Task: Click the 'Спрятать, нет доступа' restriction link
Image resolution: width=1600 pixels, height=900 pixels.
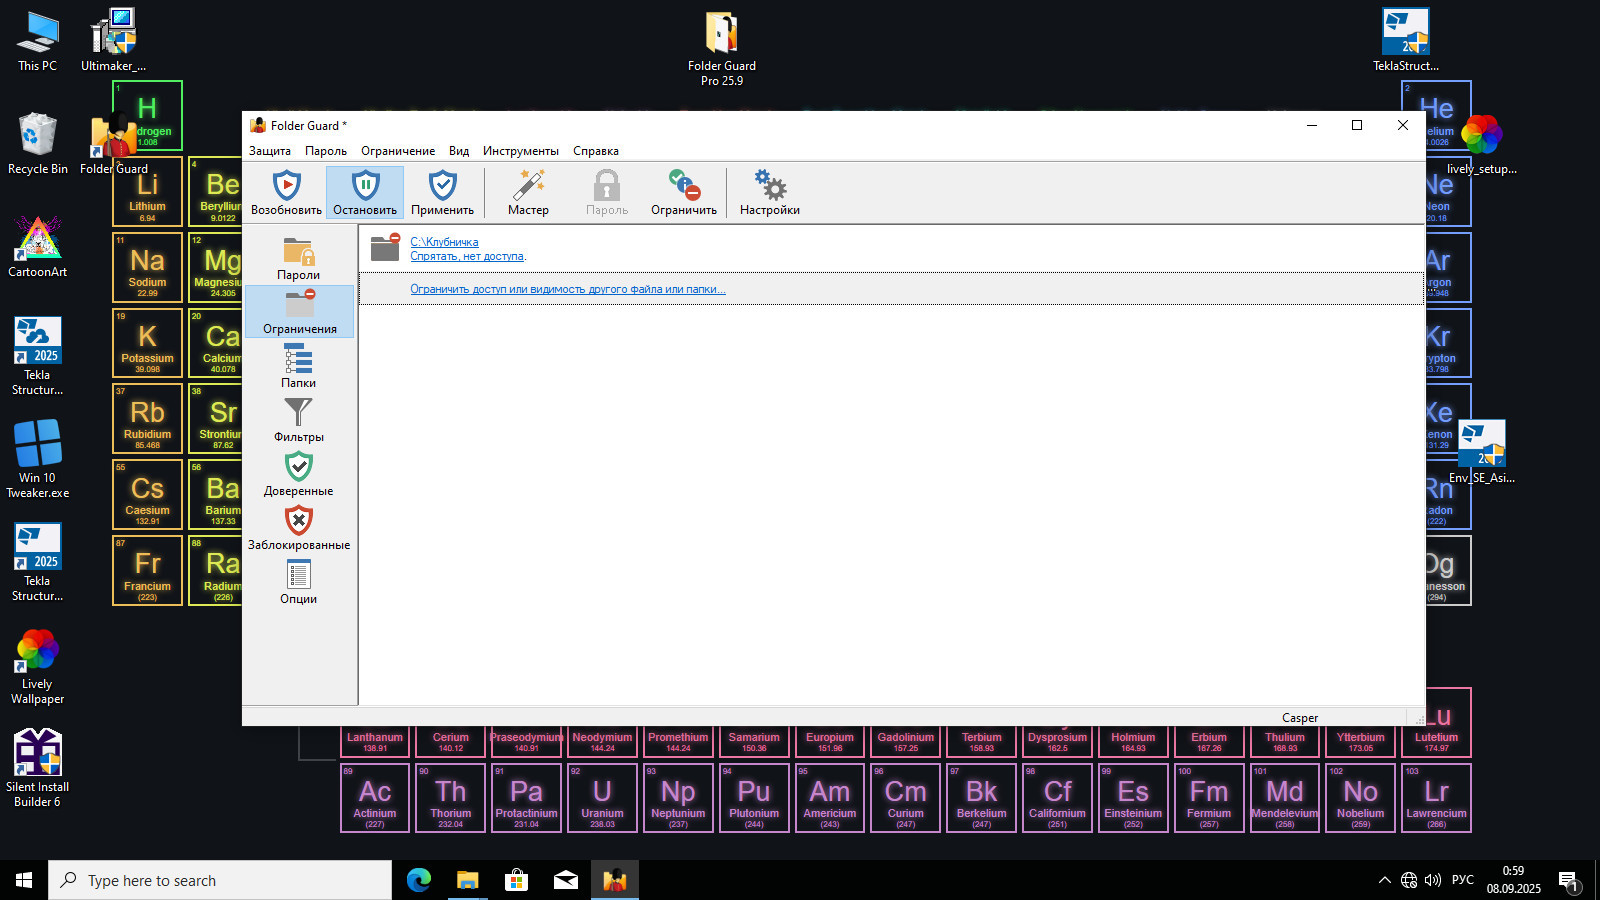Action: click(x=467, y=256)
